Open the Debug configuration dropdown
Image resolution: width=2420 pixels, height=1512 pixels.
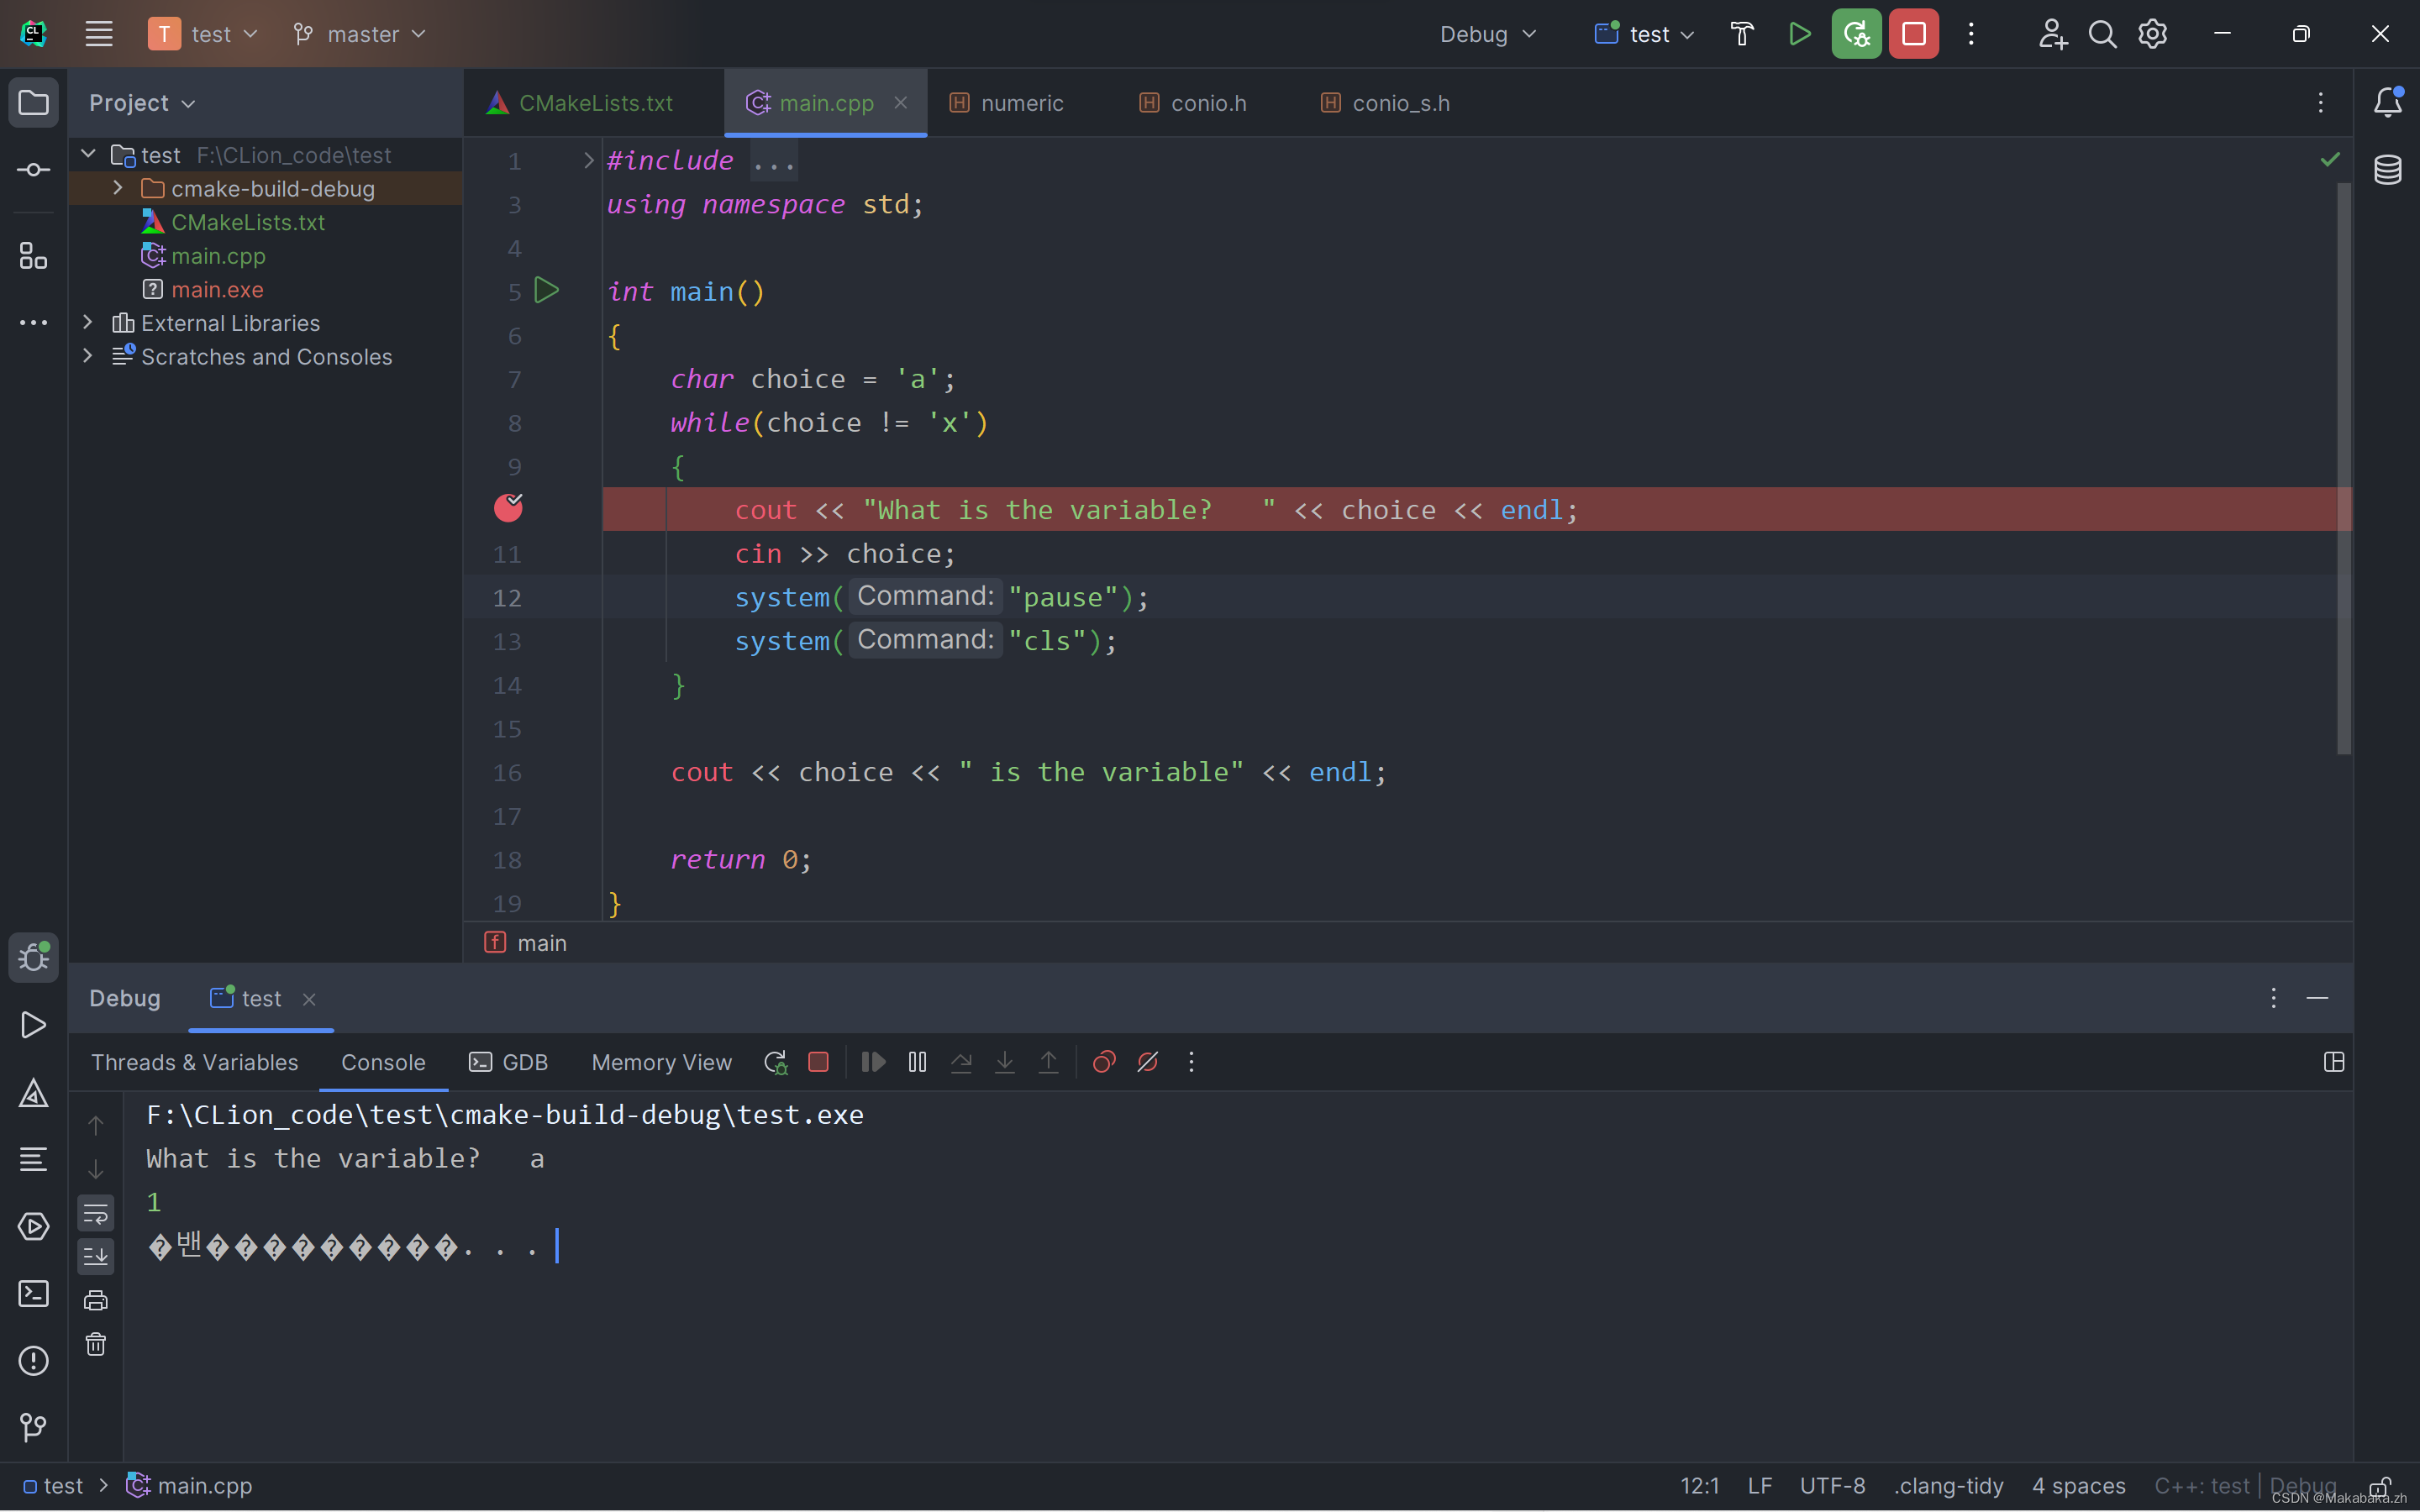(x=1488, y=33)
